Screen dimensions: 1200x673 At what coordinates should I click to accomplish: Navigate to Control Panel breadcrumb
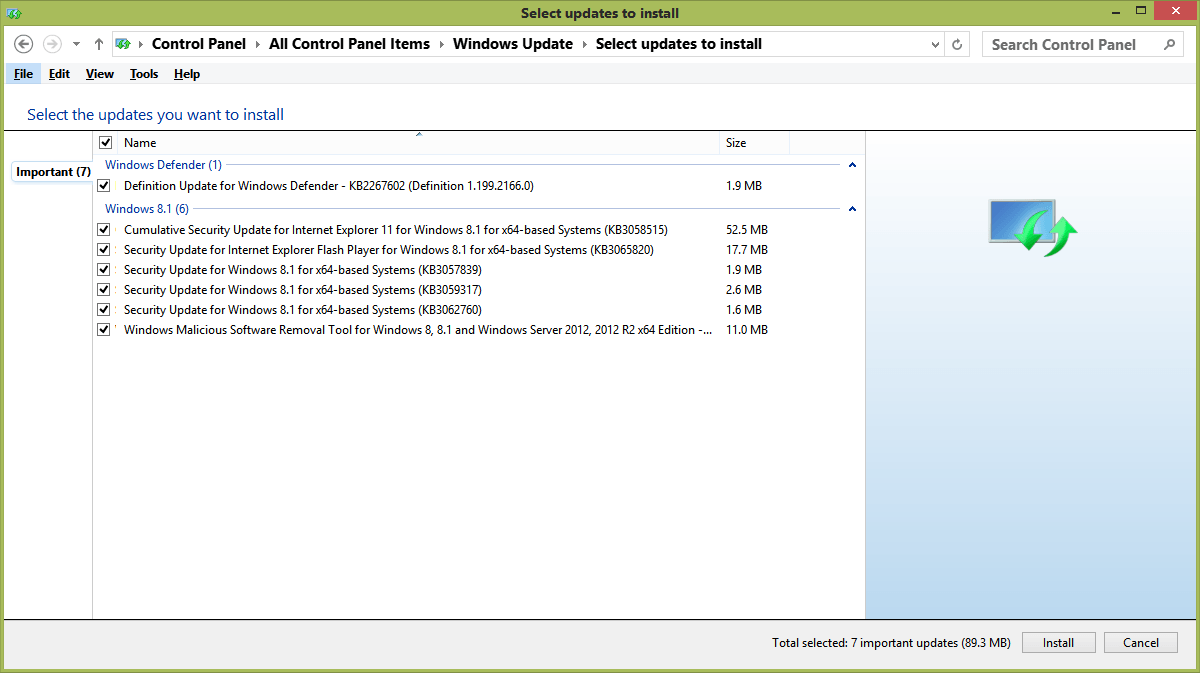coord(198,44)
